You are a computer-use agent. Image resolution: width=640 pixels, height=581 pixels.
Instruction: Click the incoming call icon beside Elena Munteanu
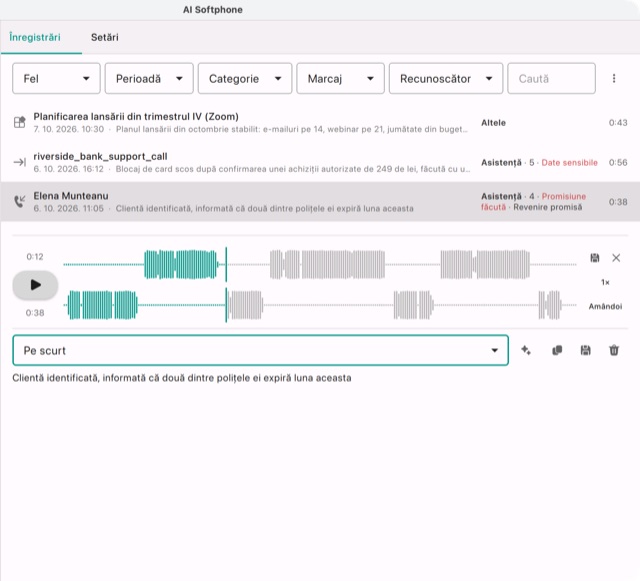(20, 201)
